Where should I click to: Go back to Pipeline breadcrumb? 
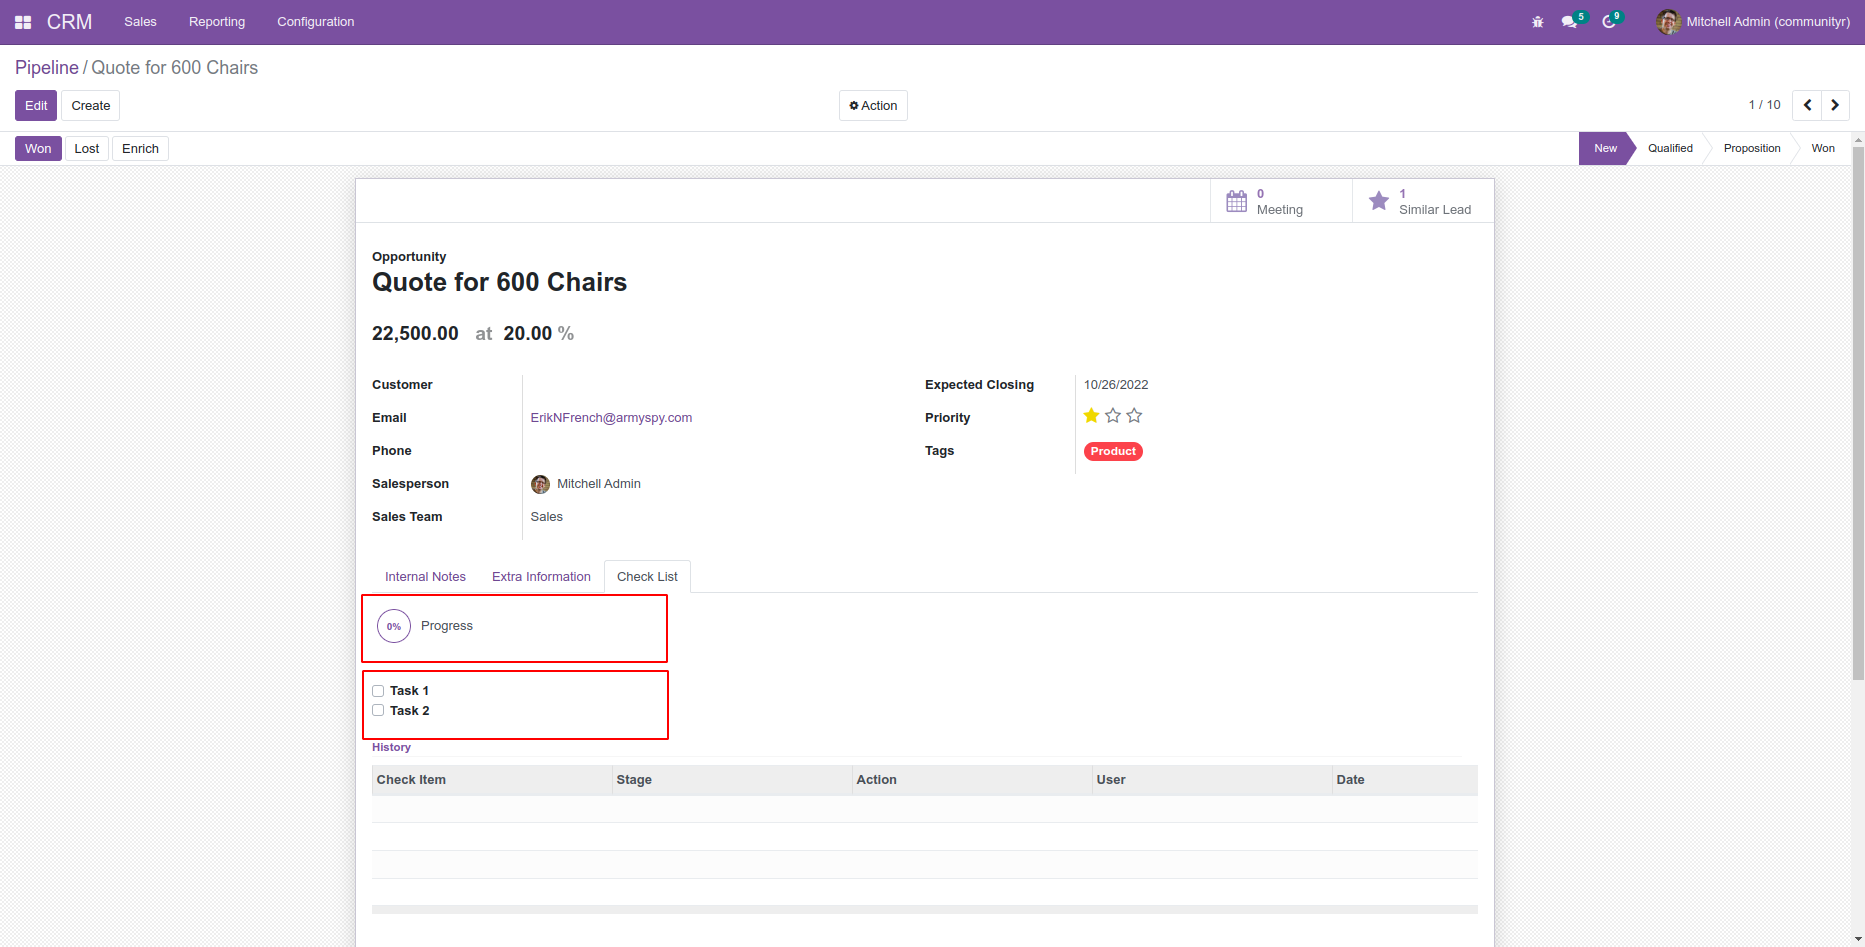click(47, 67)
